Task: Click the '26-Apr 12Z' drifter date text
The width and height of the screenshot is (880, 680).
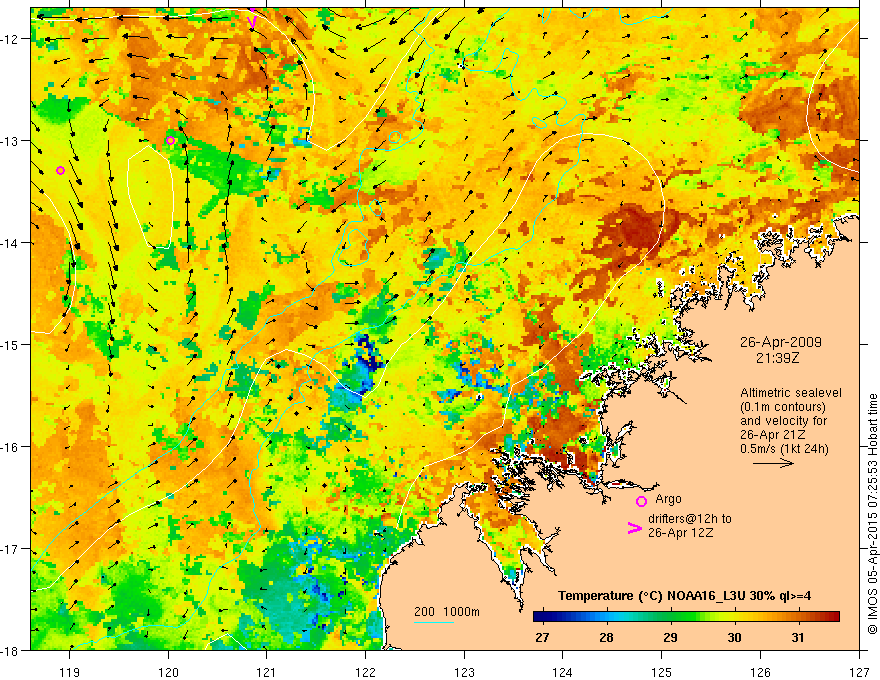Action: tap(680, 533)
